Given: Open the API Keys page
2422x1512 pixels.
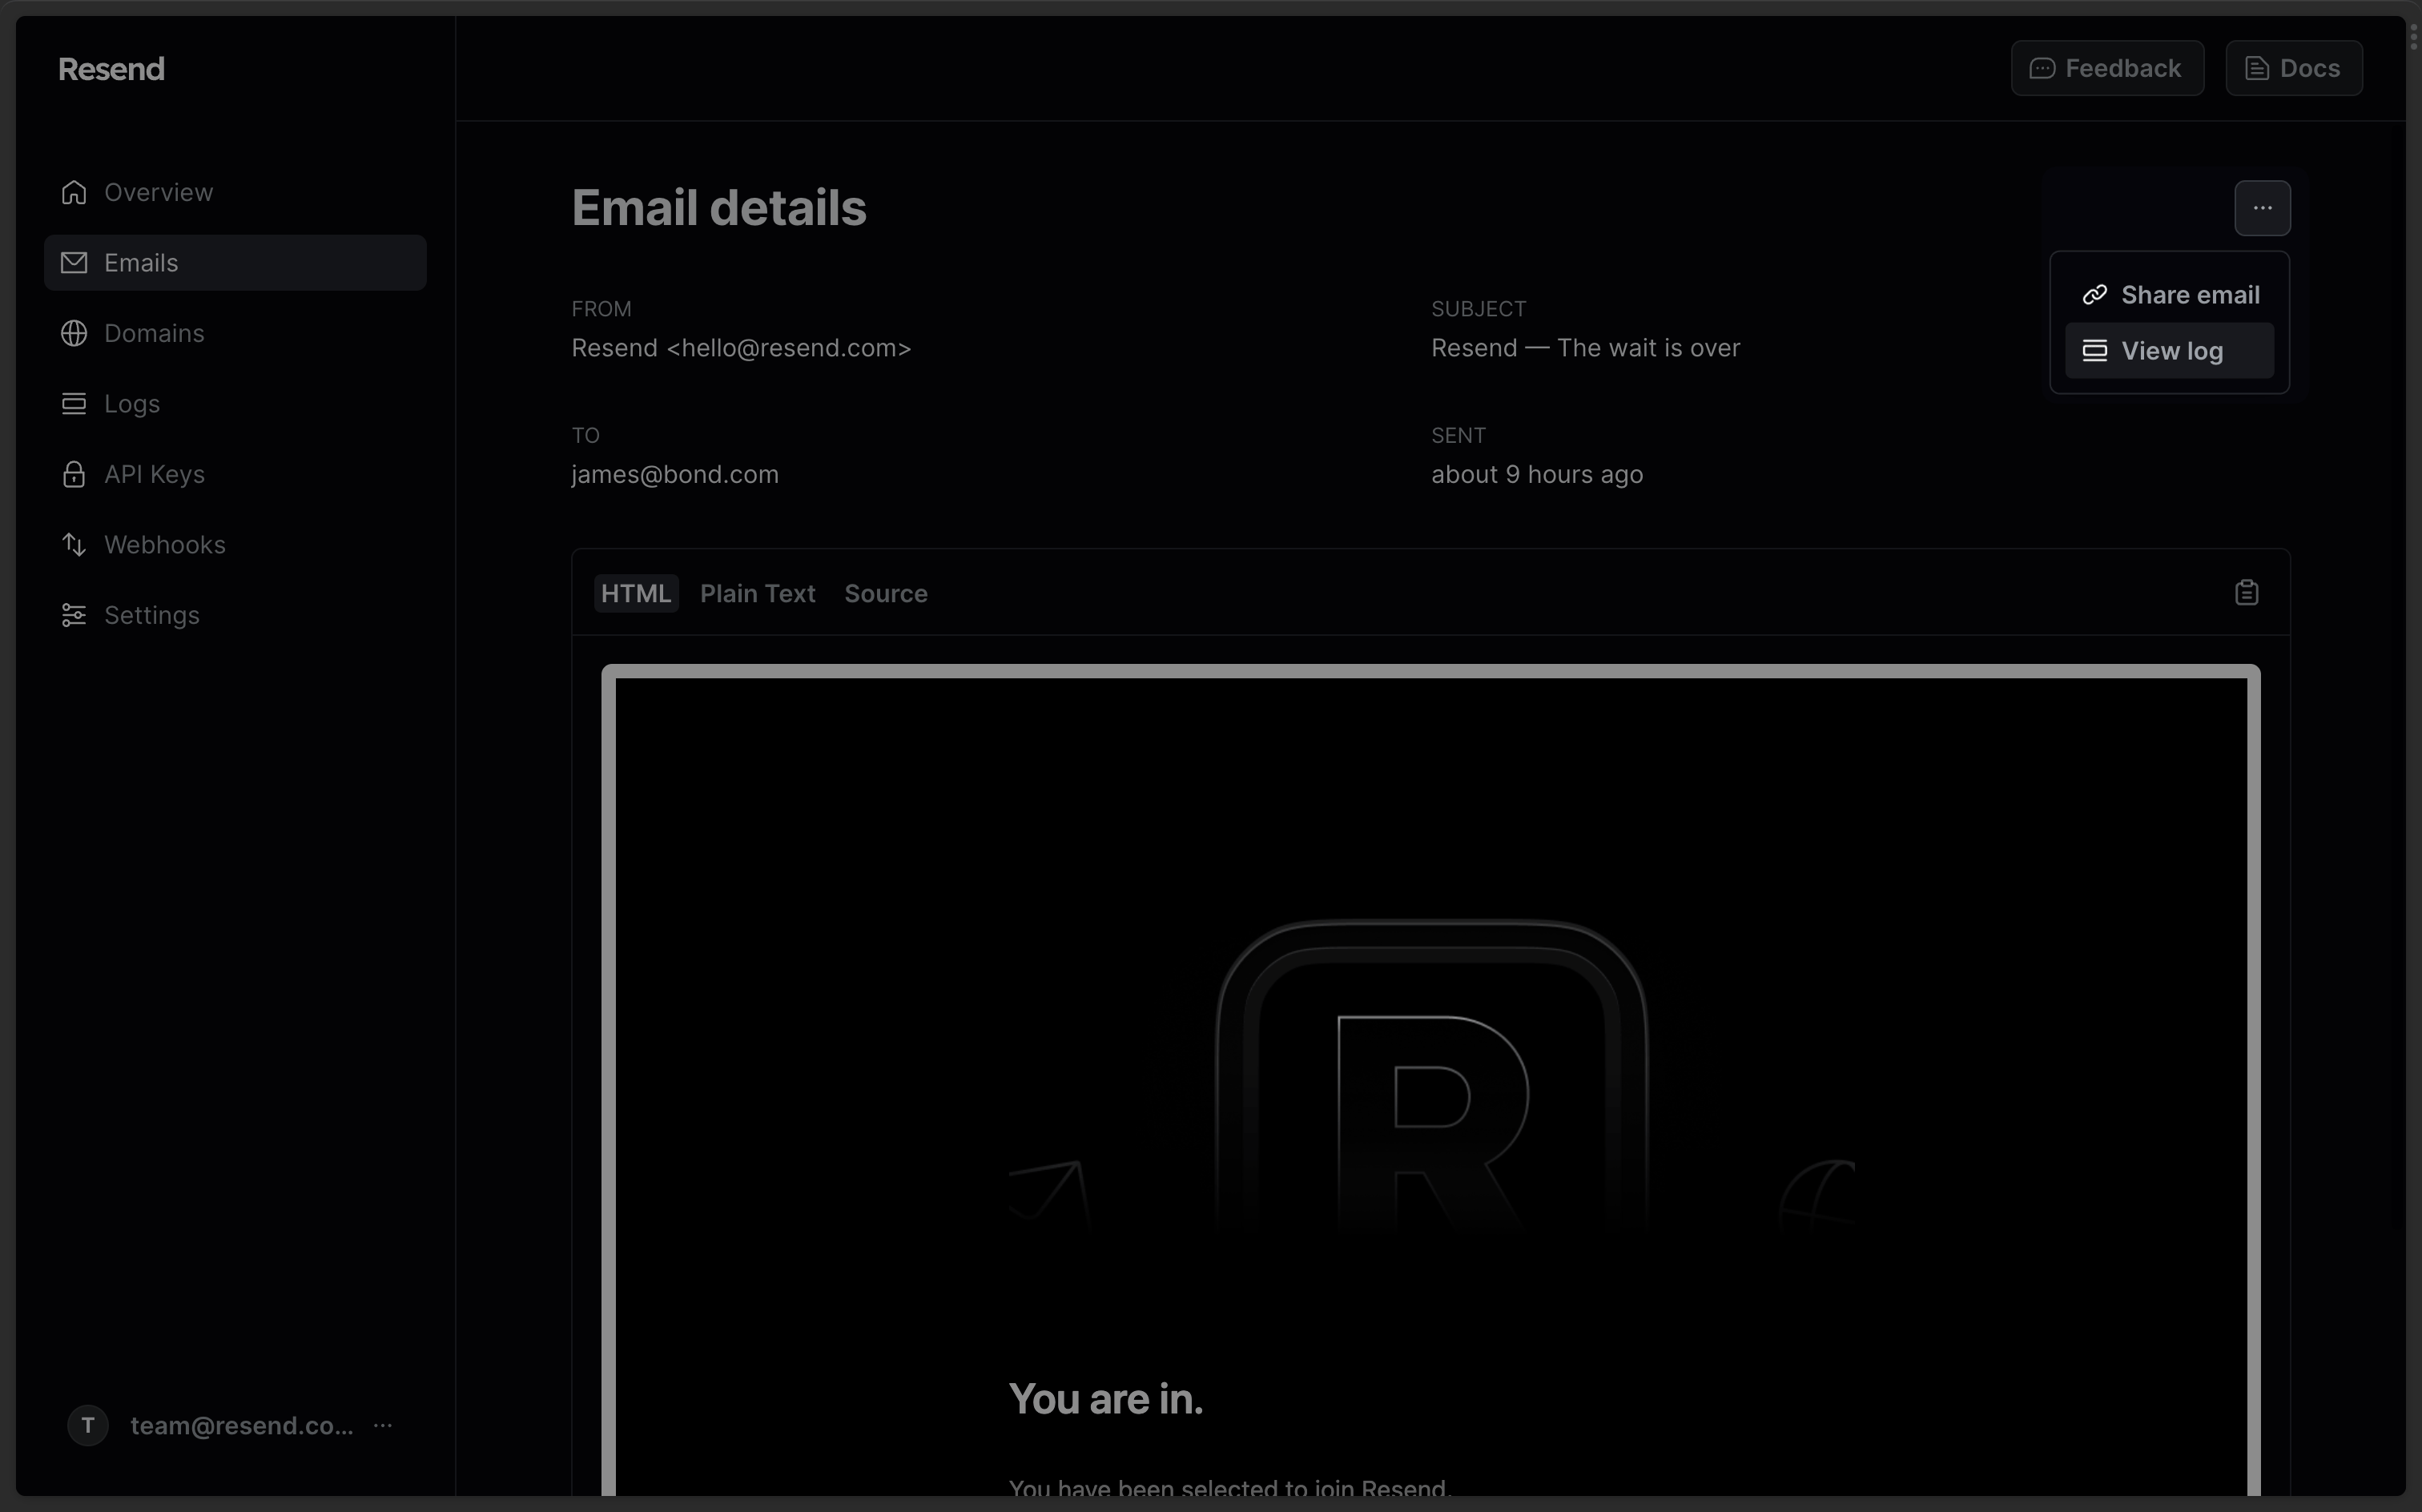Looking at the screenshot, I should [x=235, y=474].
